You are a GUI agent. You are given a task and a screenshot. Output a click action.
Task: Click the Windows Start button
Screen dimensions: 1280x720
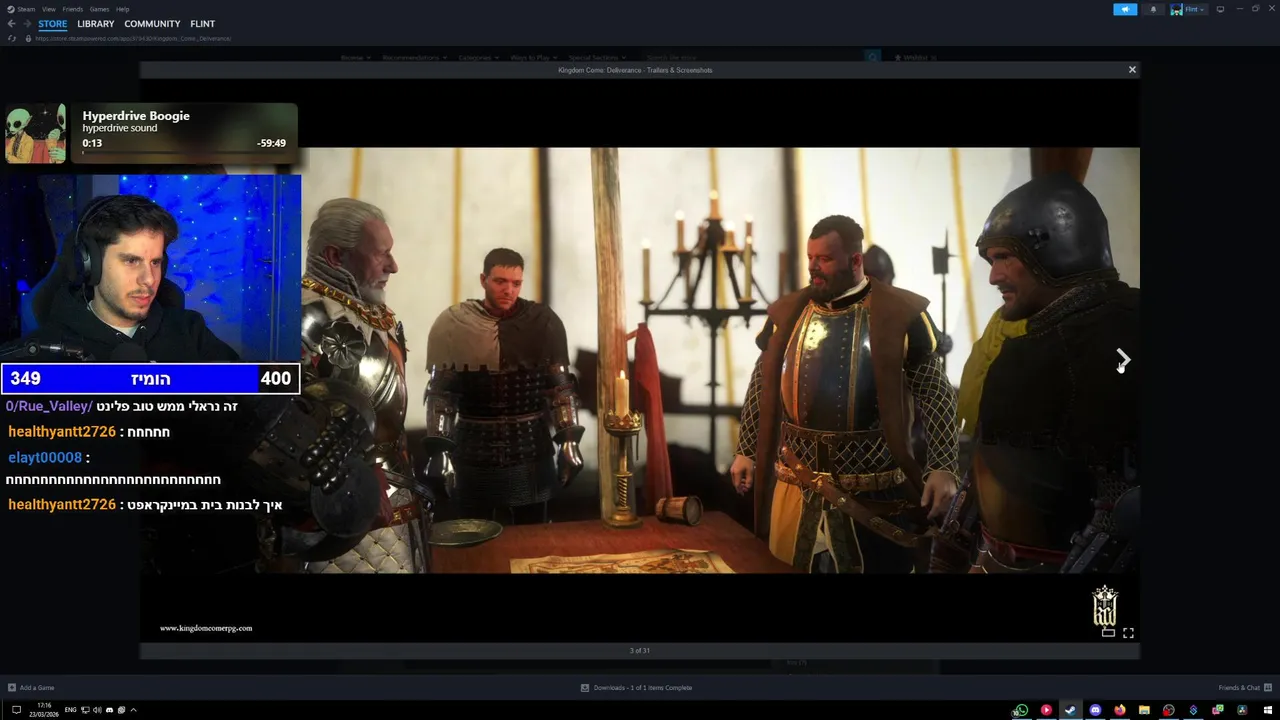1268,710
